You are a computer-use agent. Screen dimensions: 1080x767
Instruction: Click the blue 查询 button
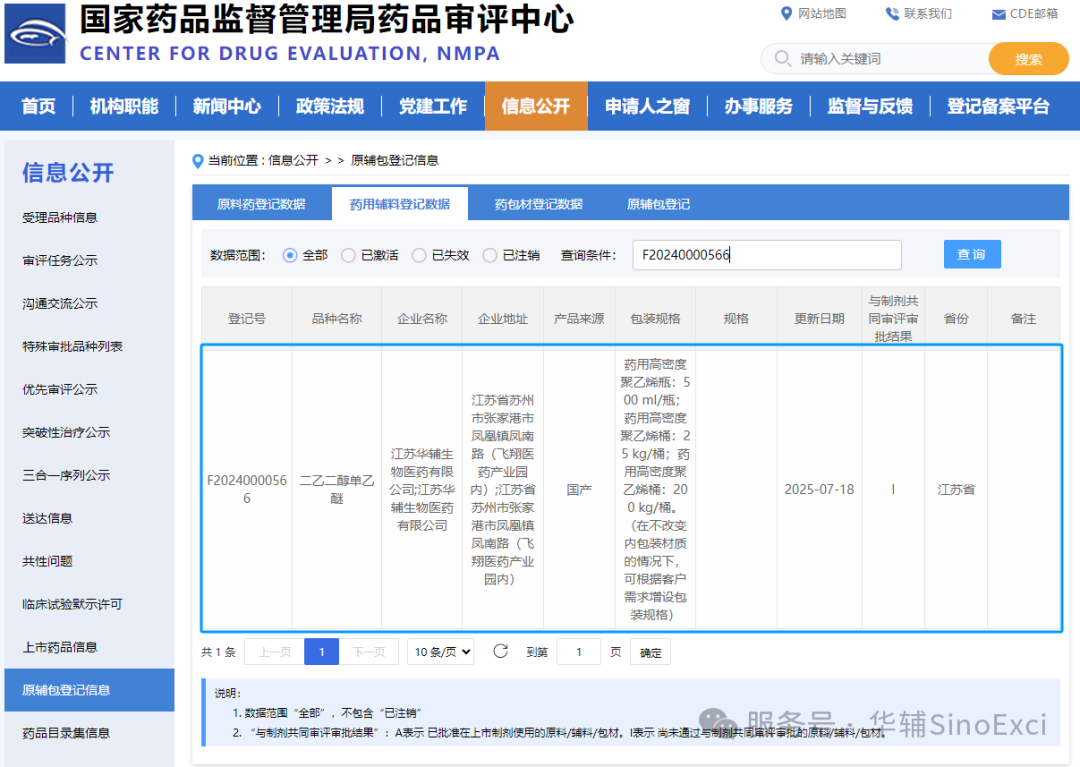point(972,255)
